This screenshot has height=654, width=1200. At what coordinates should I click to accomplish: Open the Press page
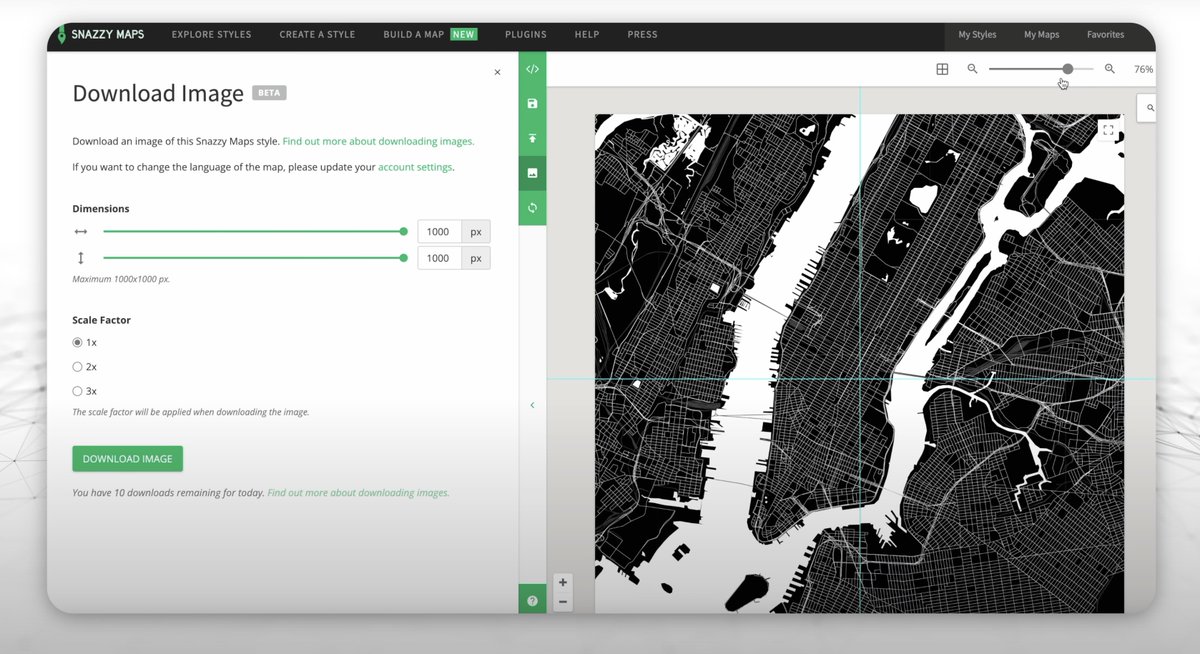[x=642, y=34]
